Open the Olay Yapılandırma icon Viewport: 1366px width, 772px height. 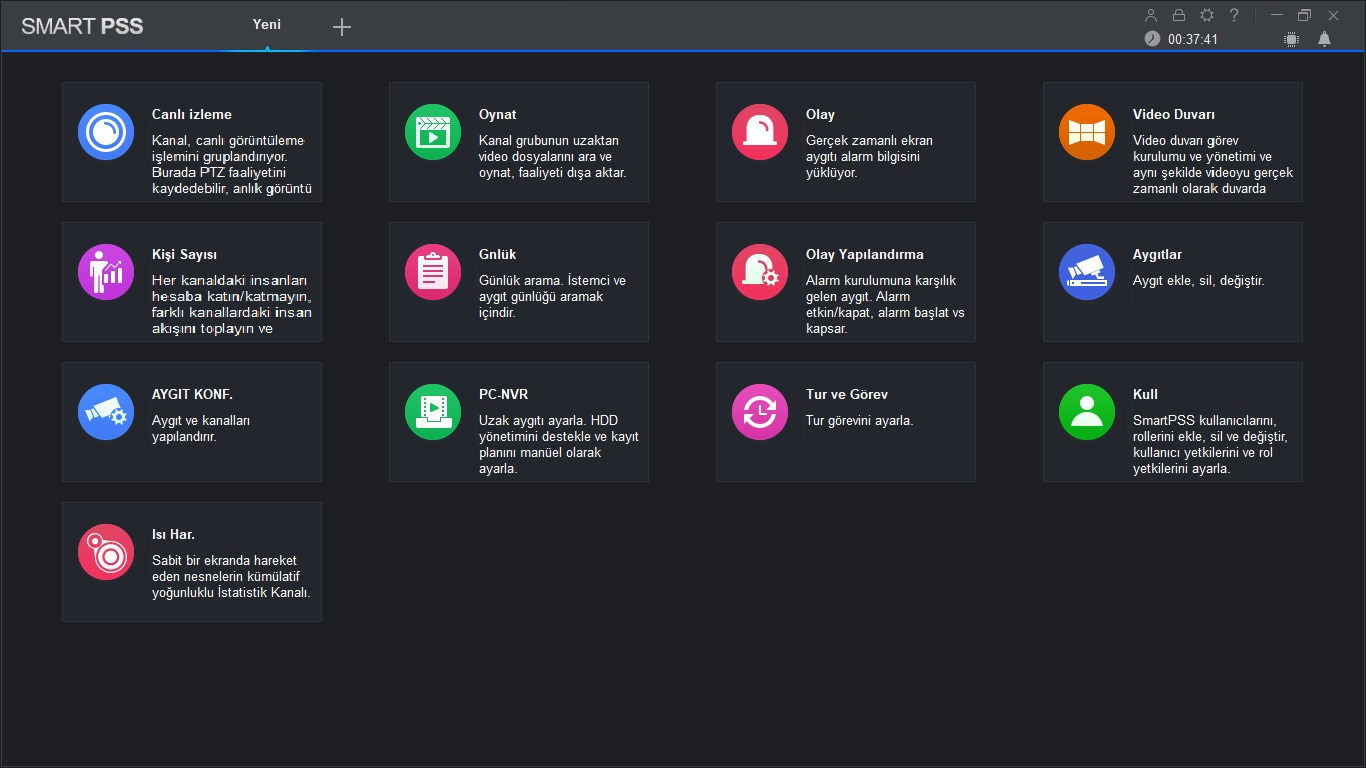coord(760,272)
